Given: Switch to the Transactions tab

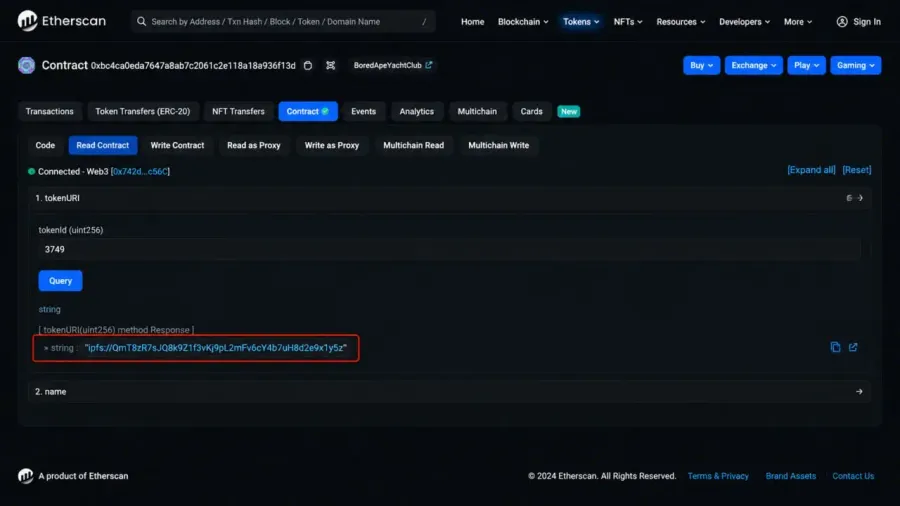Looking at the screenshot, I should [x=49, y=111].
